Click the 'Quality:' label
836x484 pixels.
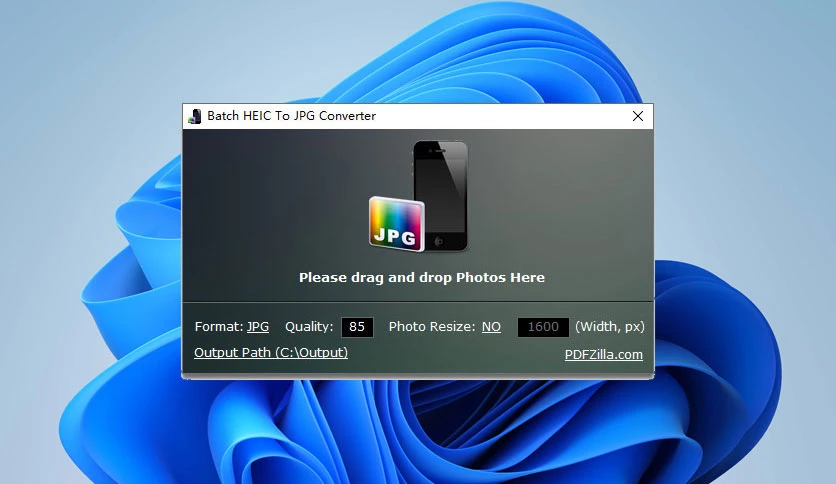pyautogui.click(x=309, y=327)
